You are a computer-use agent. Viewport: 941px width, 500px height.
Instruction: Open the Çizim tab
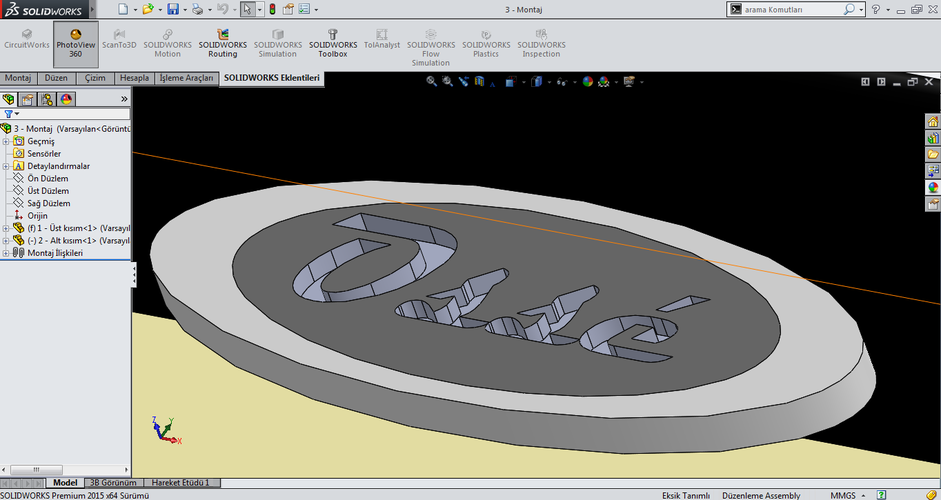[x=95, y=78]
